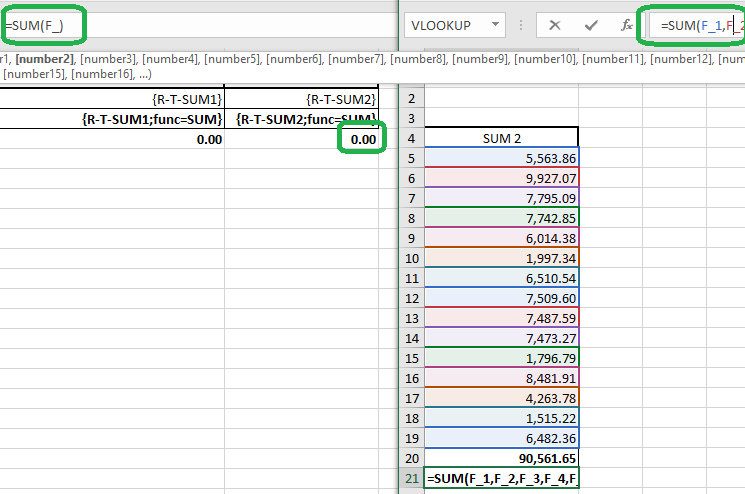Select row header 21

(411, 478)
